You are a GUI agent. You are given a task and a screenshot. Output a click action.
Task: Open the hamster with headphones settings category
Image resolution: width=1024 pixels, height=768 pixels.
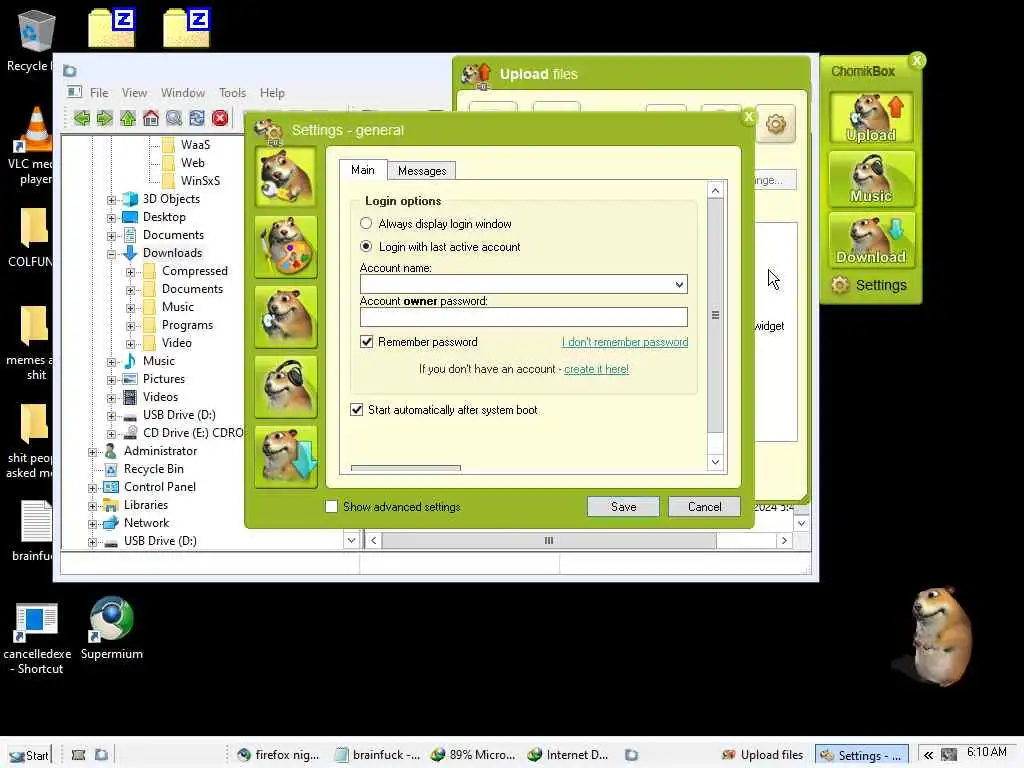pyautogui.click(x=285, y=387)
